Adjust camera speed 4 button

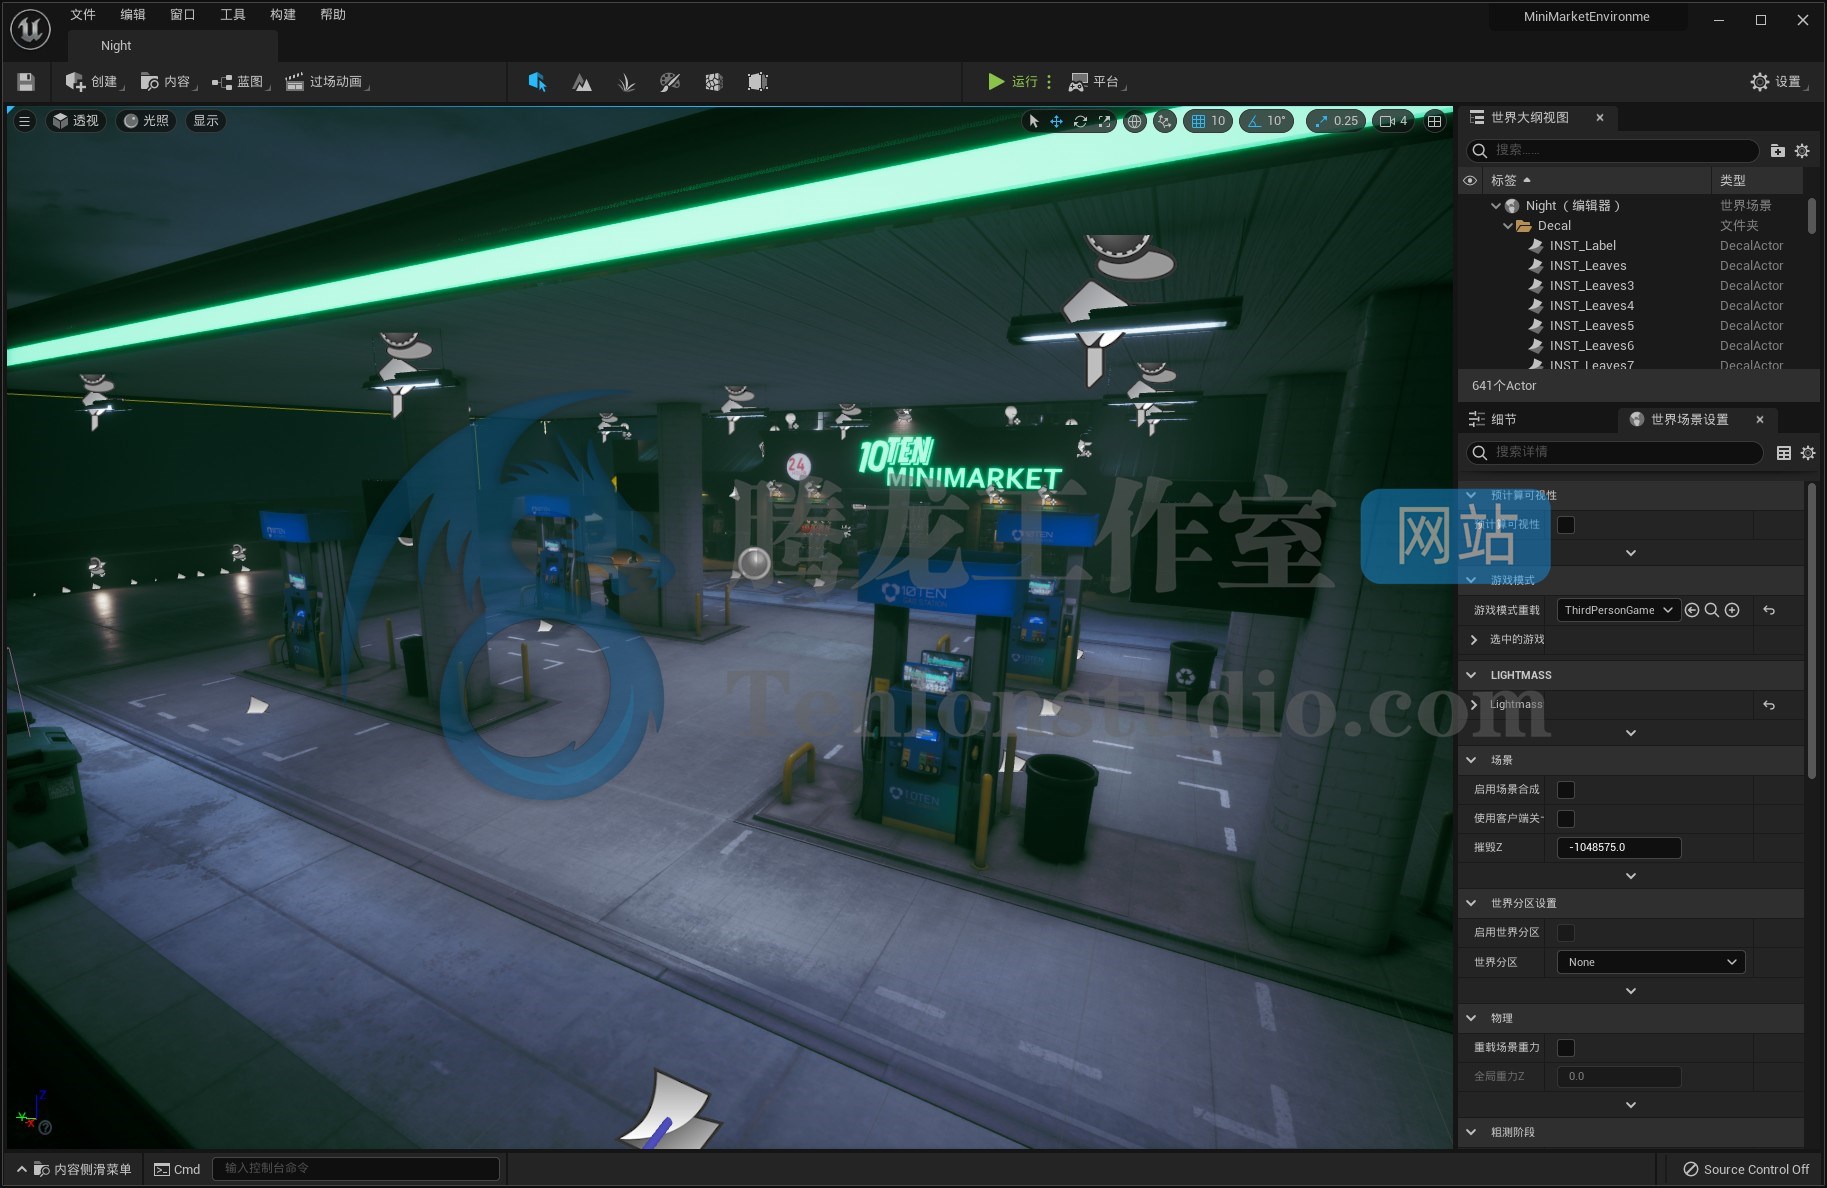[x=1393, y=121]
